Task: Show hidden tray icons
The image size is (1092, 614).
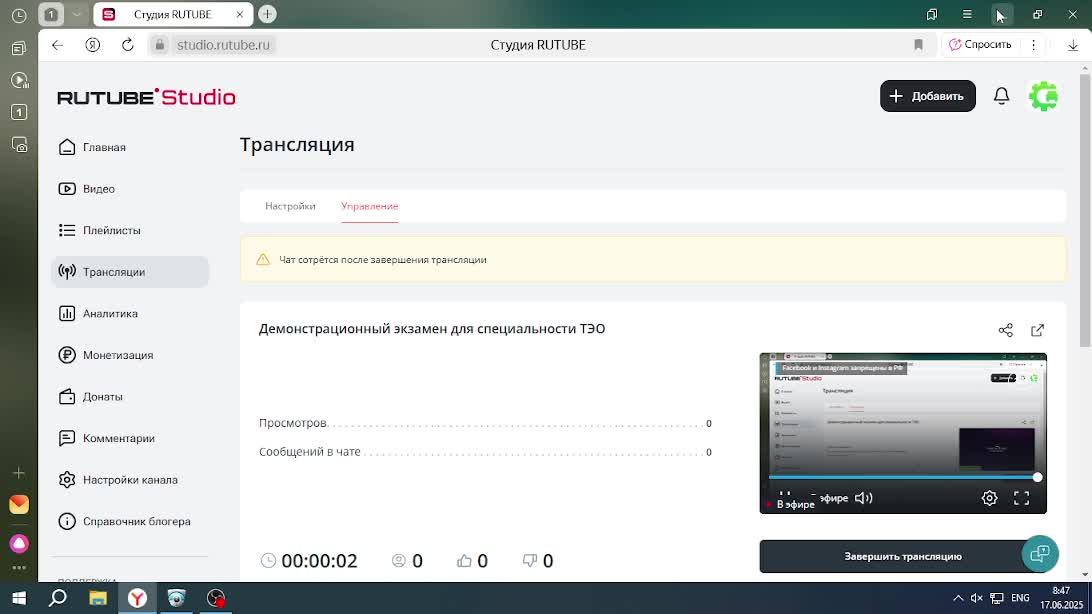Action: tap(958, 598)
